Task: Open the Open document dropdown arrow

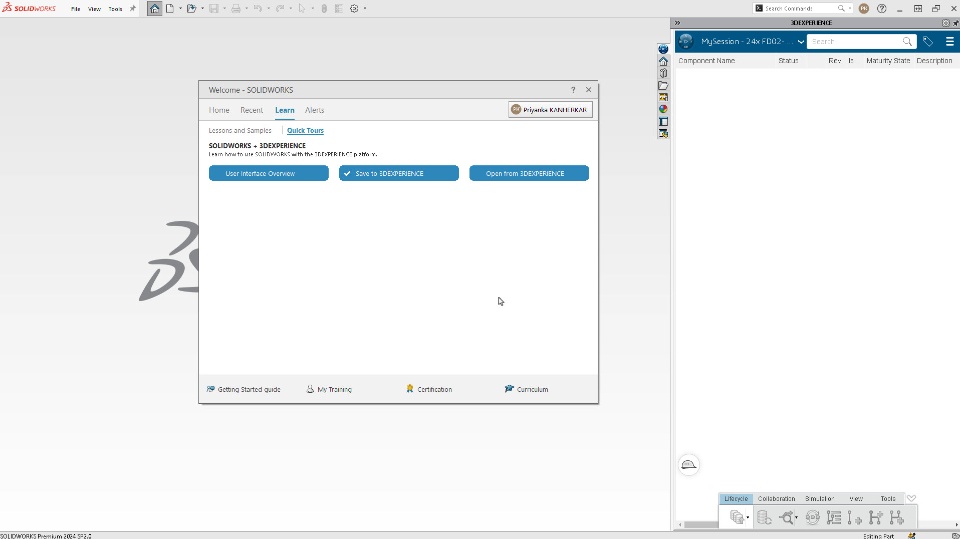Action: [x=202, y=9]
